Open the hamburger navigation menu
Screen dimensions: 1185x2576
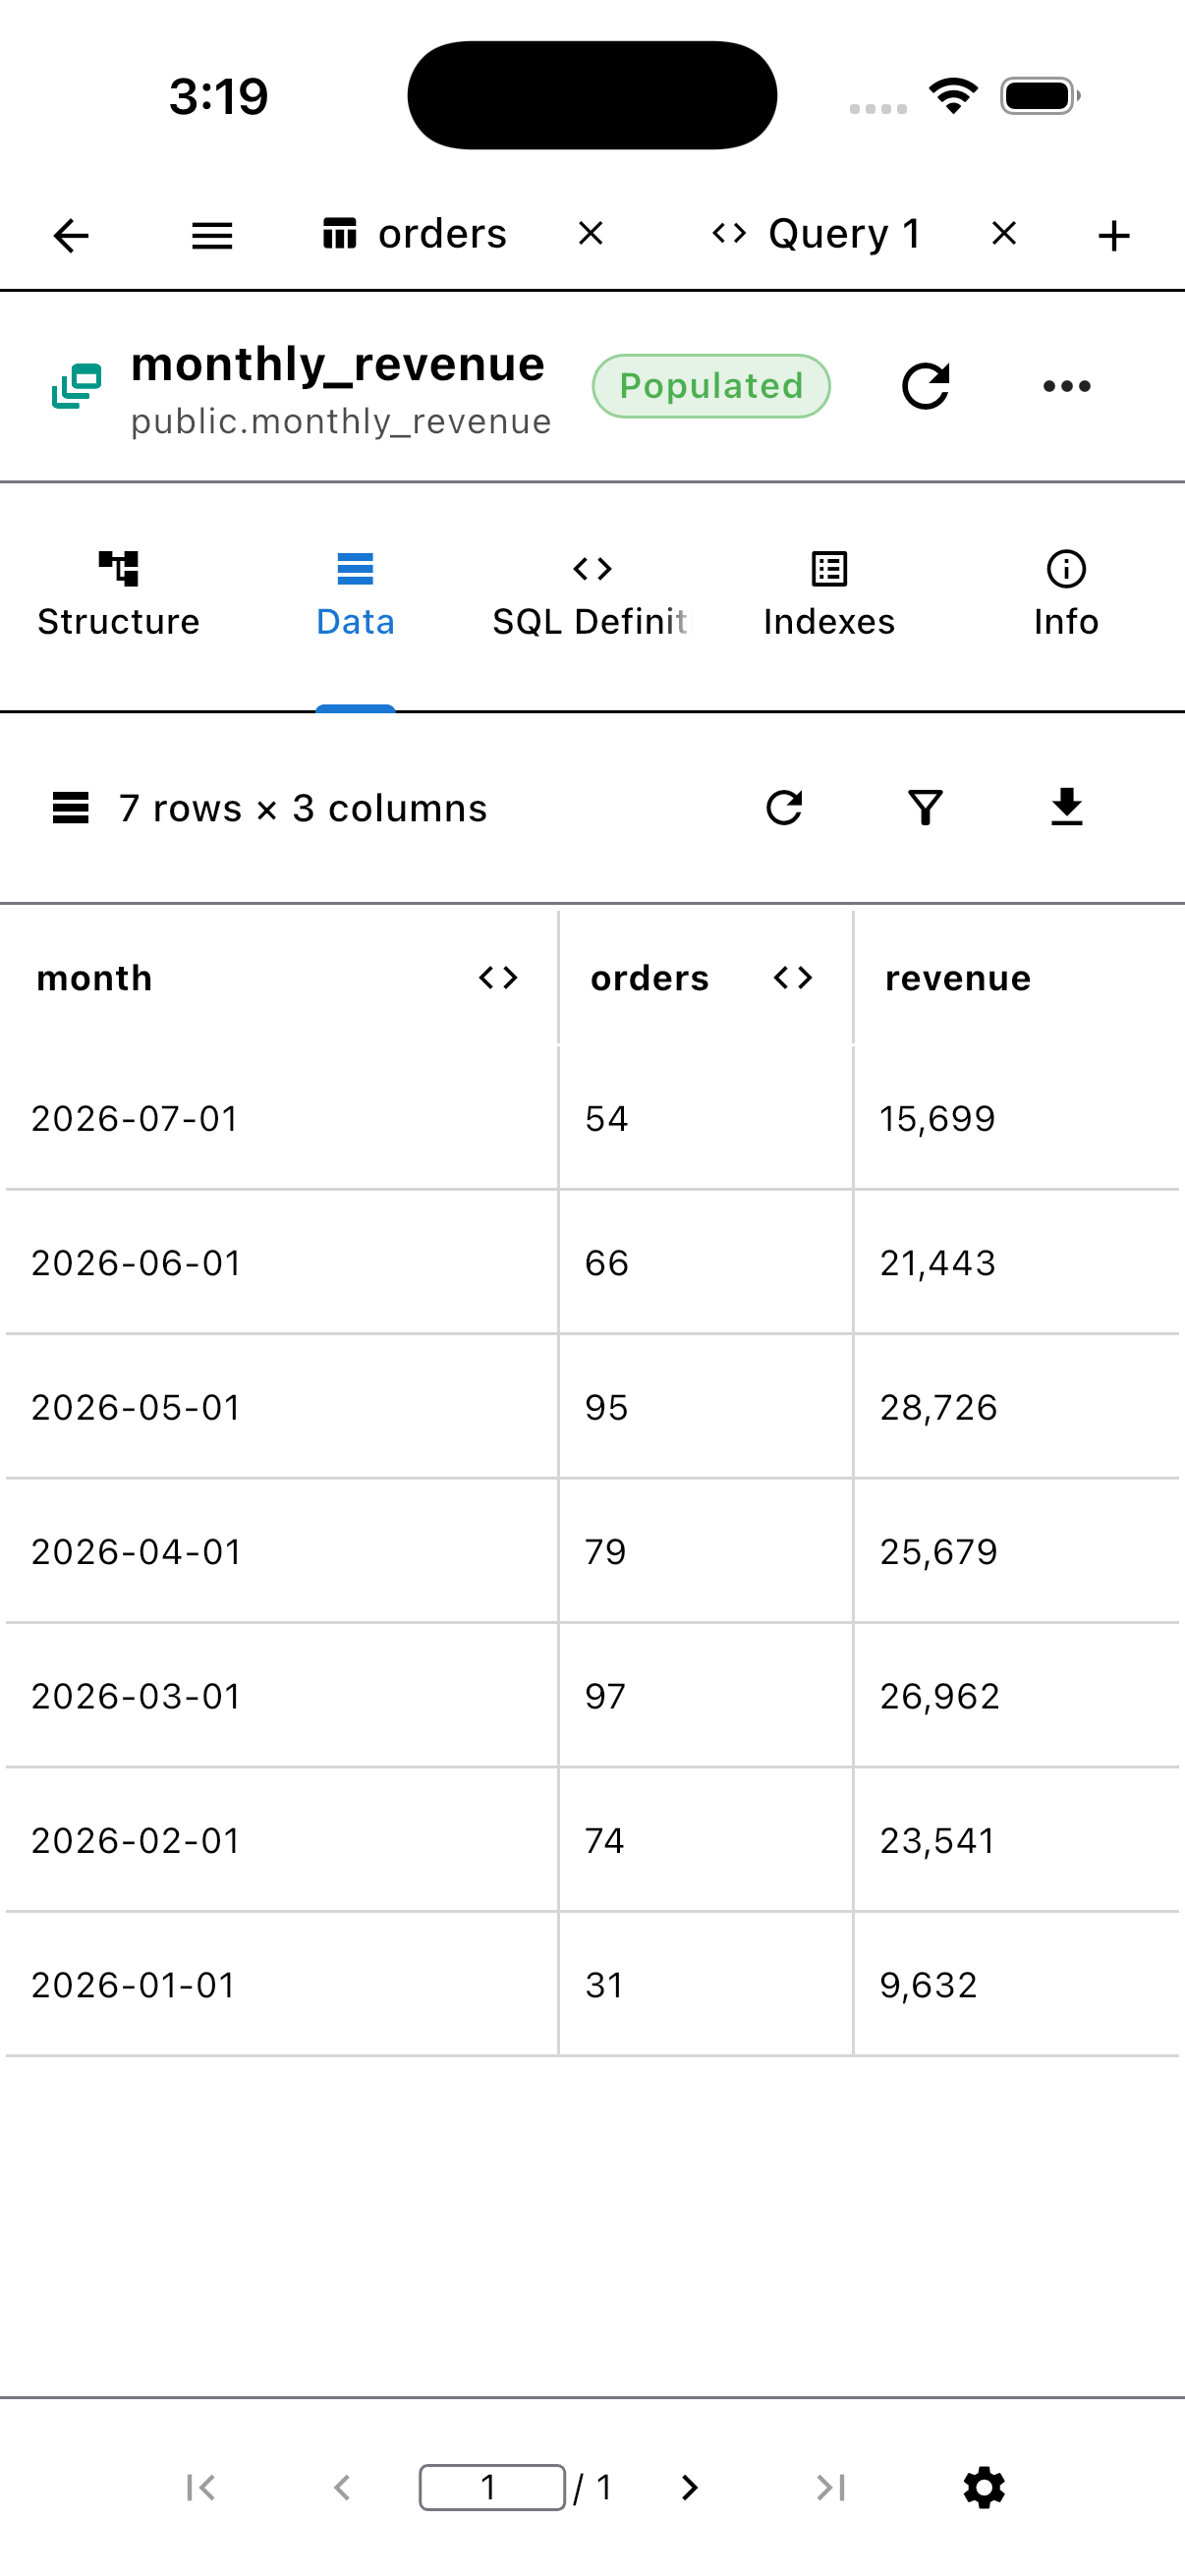(x=212, y=236)
